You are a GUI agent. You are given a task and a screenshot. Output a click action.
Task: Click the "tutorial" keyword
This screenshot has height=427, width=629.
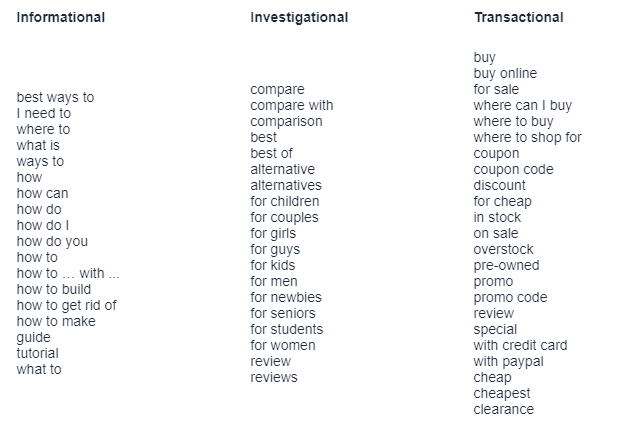(37, 353)
